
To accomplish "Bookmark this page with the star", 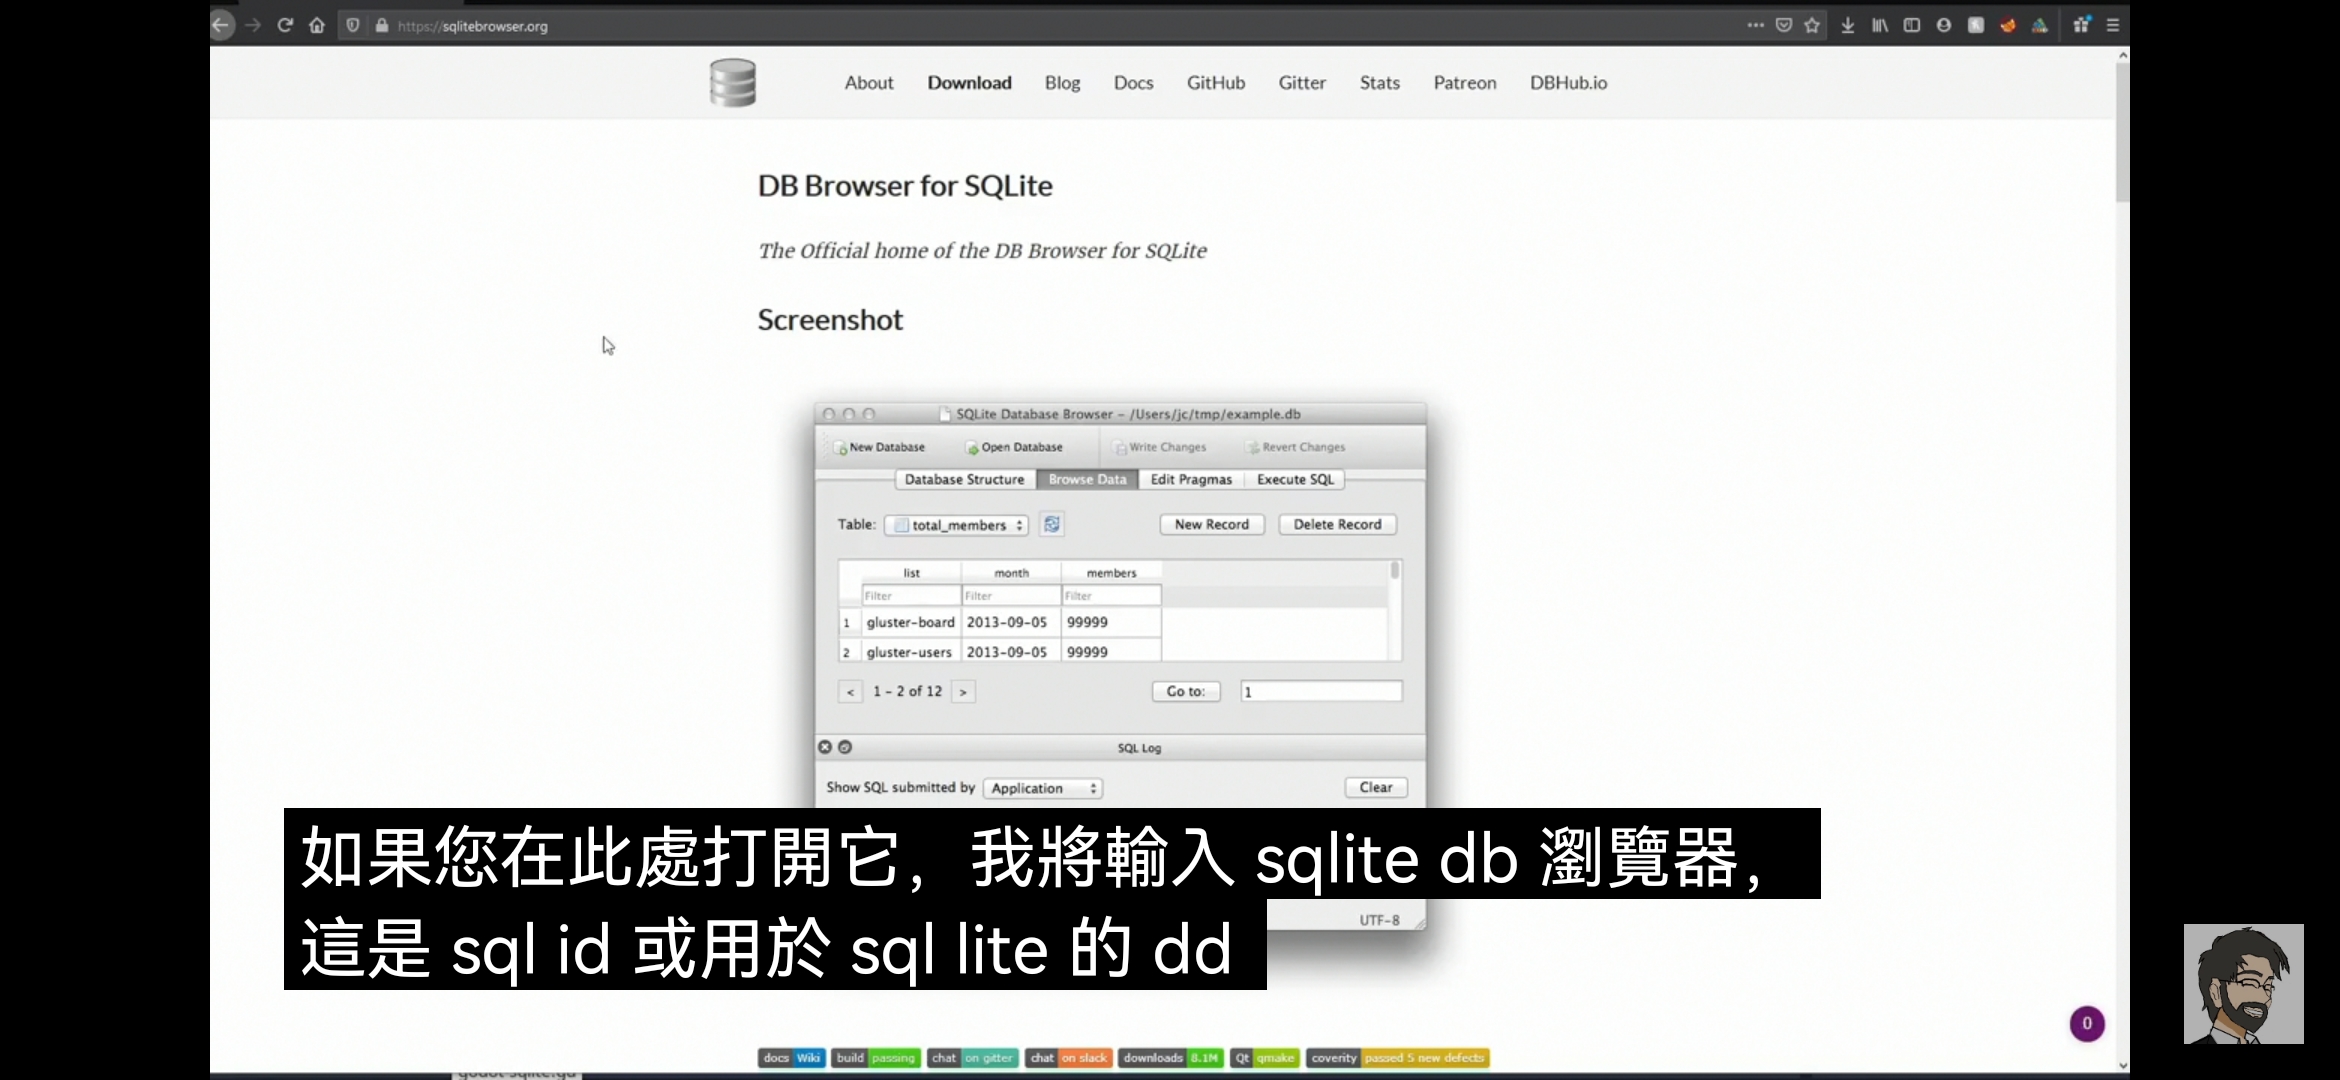I will 1812,25.
